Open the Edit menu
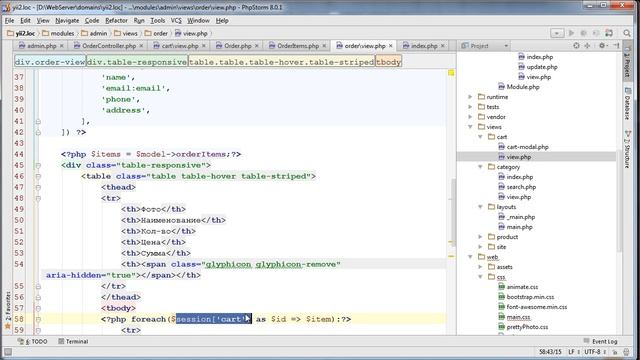640x360 pixels. click(25, 20)
